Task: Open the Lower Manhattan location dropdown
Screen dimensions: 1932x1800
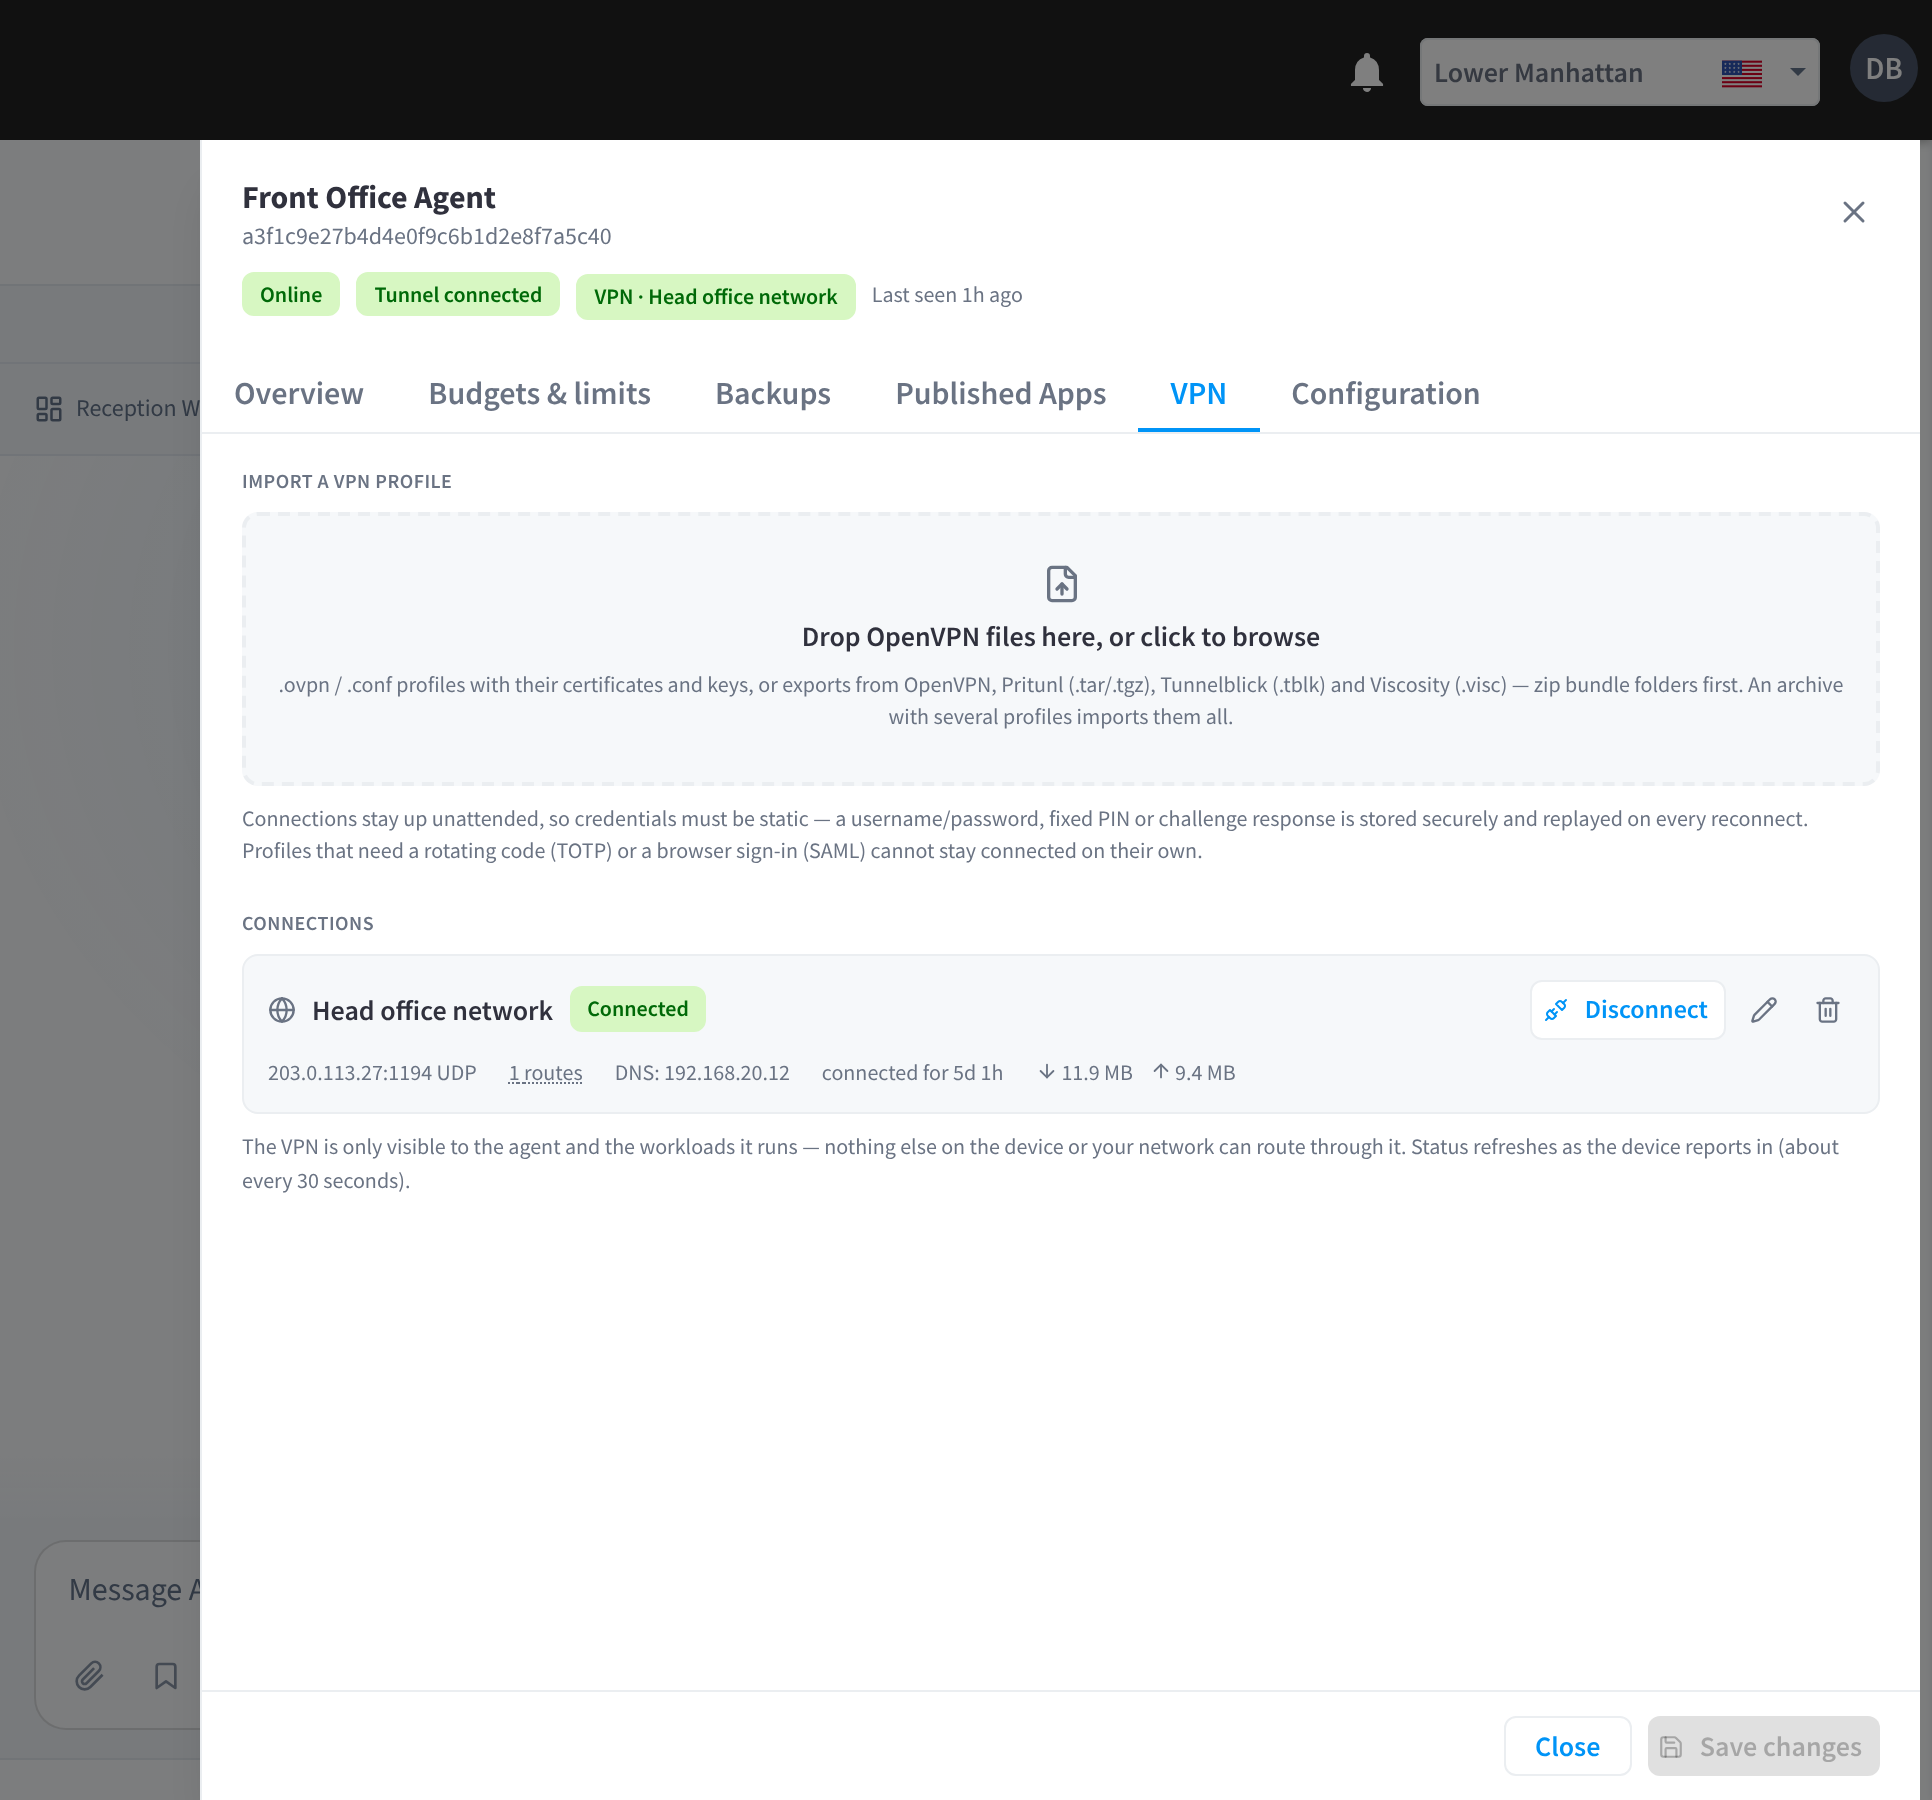Action: 1619,72
